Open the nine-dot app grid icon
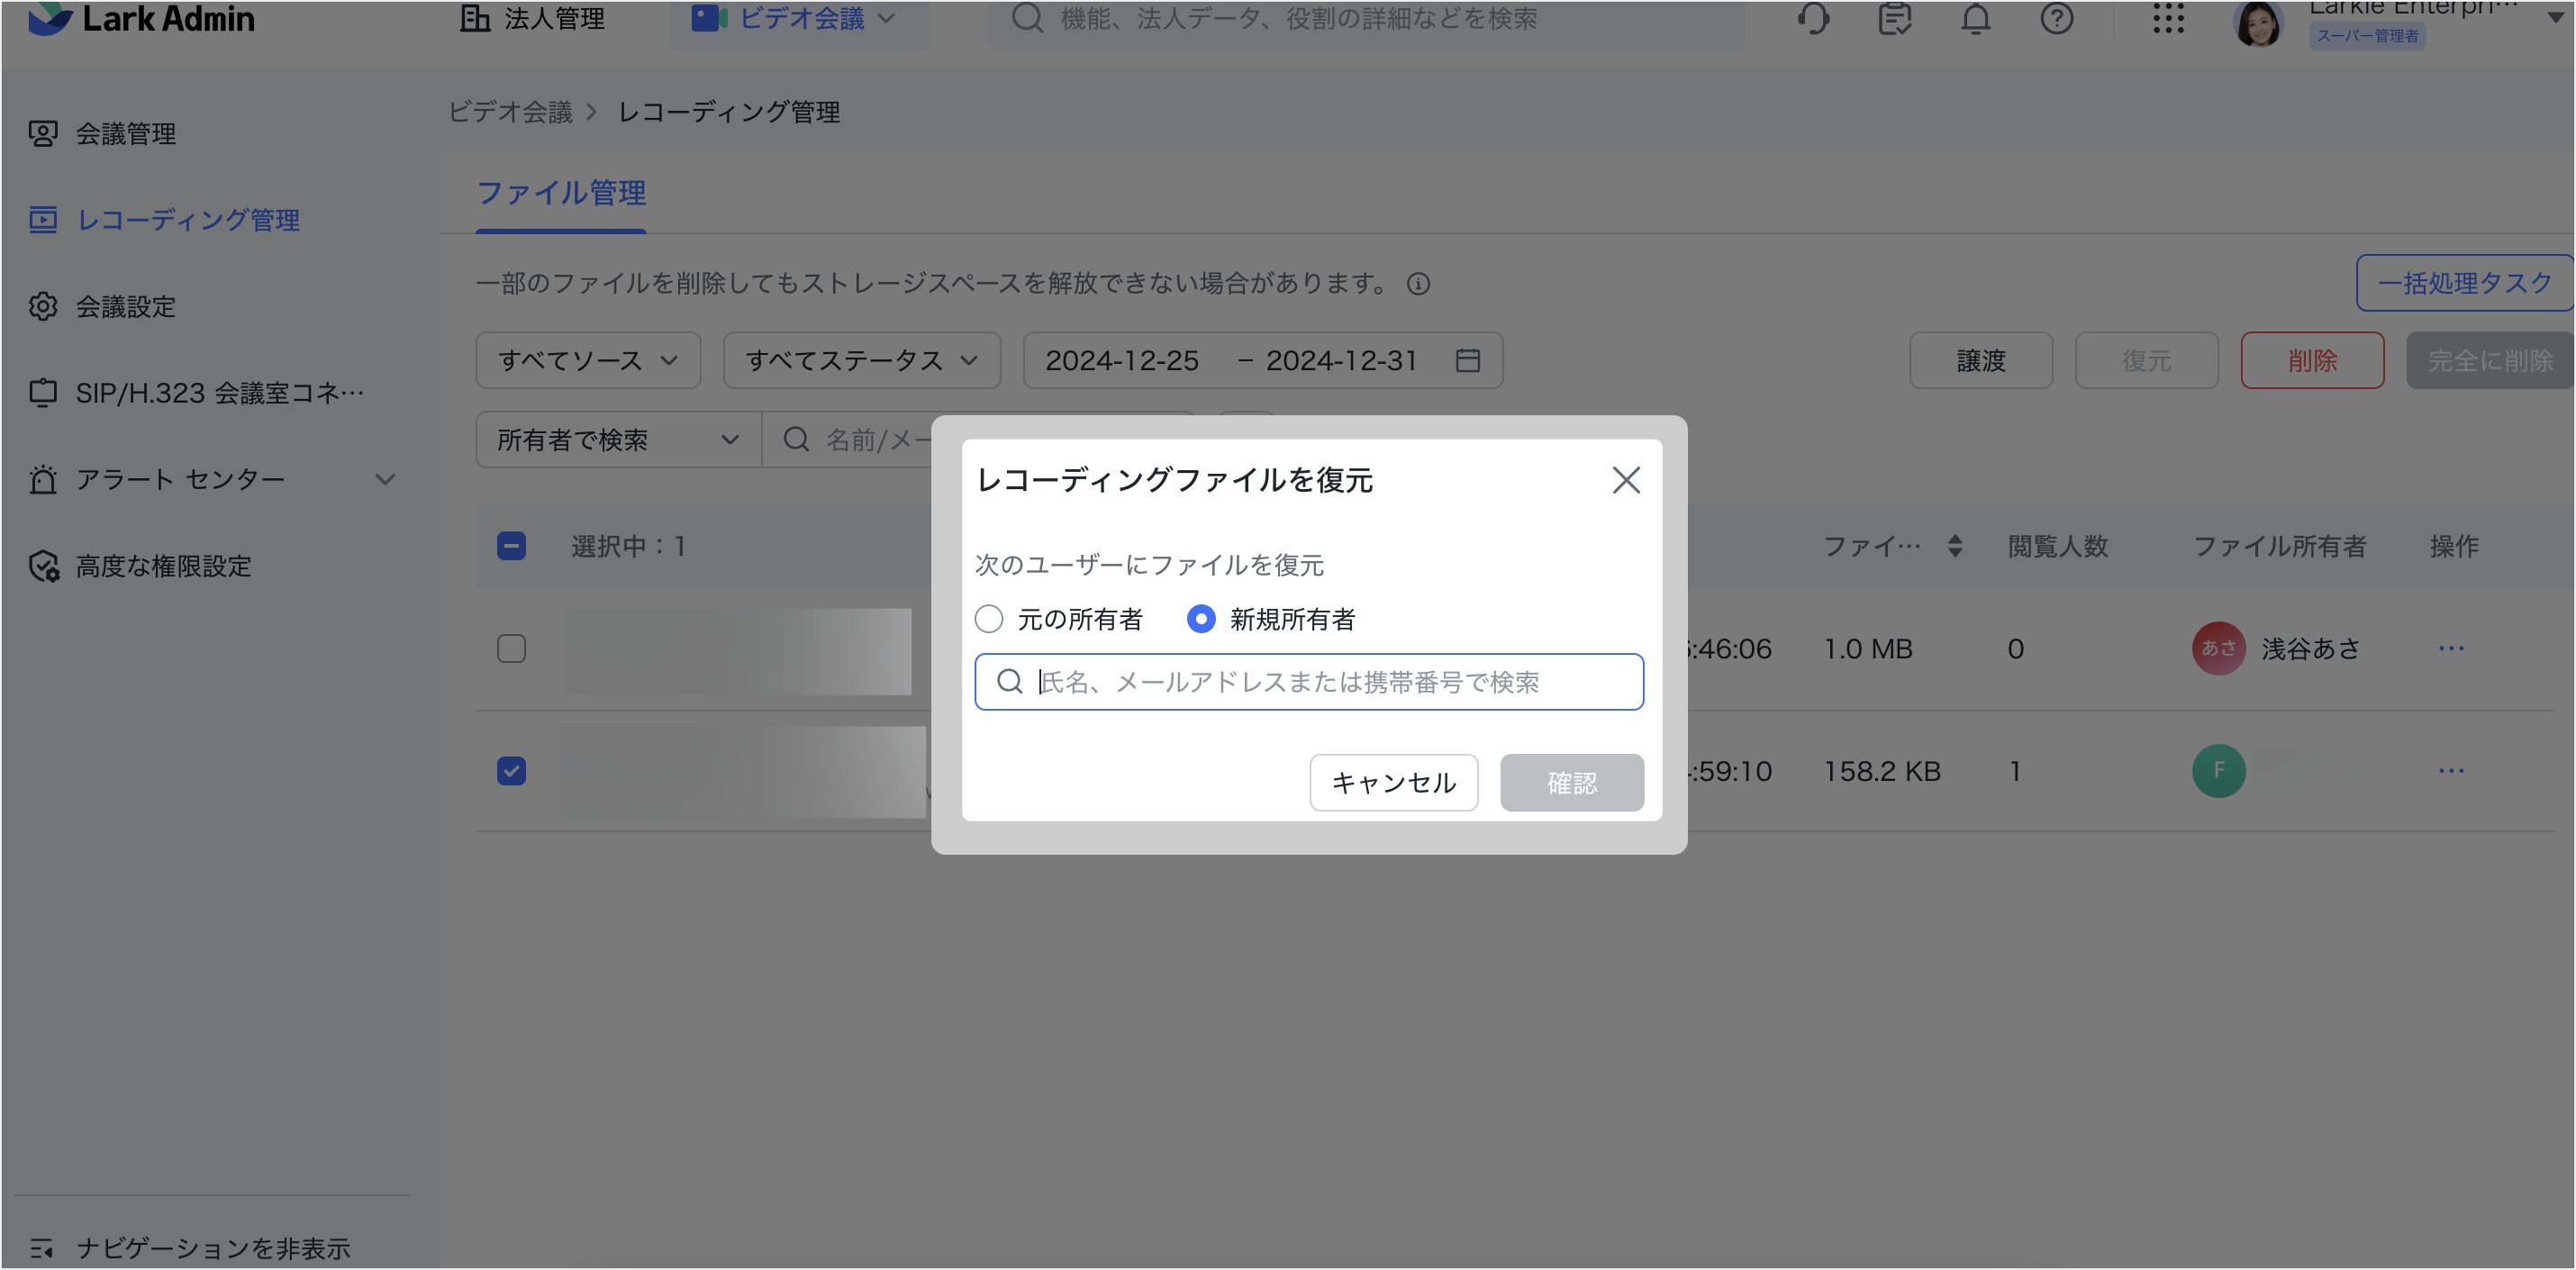The width and height of the screenshot is (2576, 1270). (x=2168, y=19)
